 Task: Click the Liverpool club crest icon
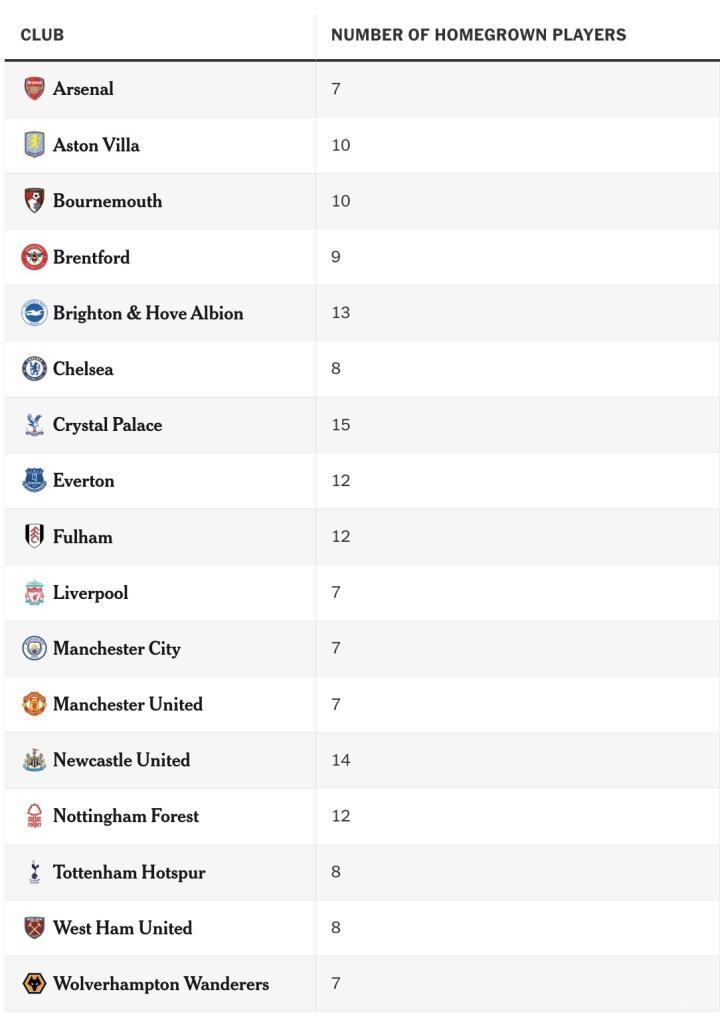[x=34, y=593]
